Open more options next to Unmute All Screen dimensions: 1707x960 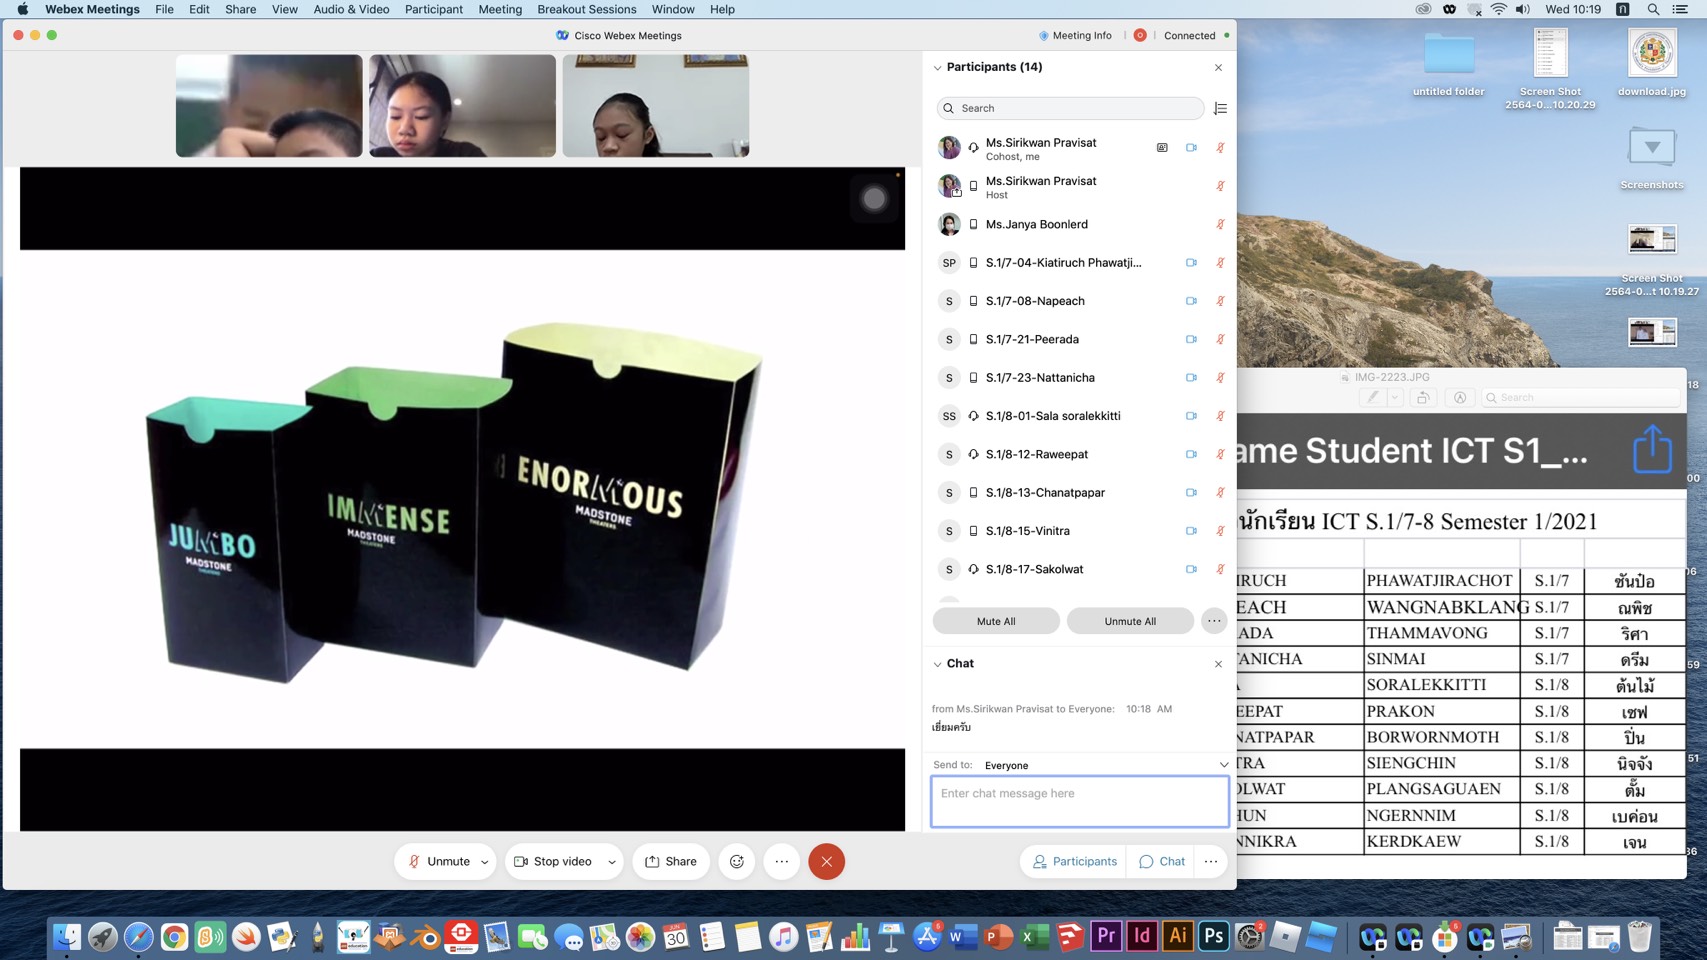pos(1214,621)
